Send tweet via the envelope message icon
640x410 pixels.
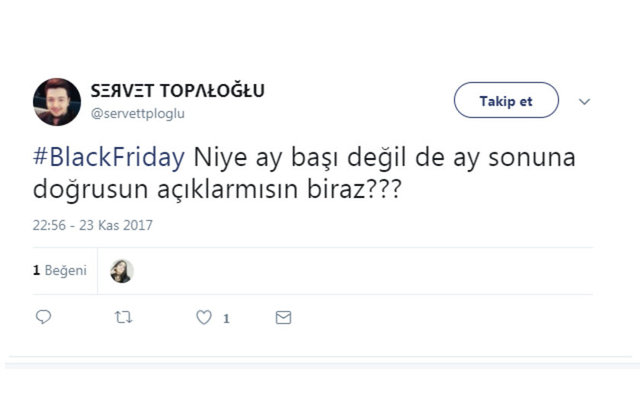[x=283, y=318]
